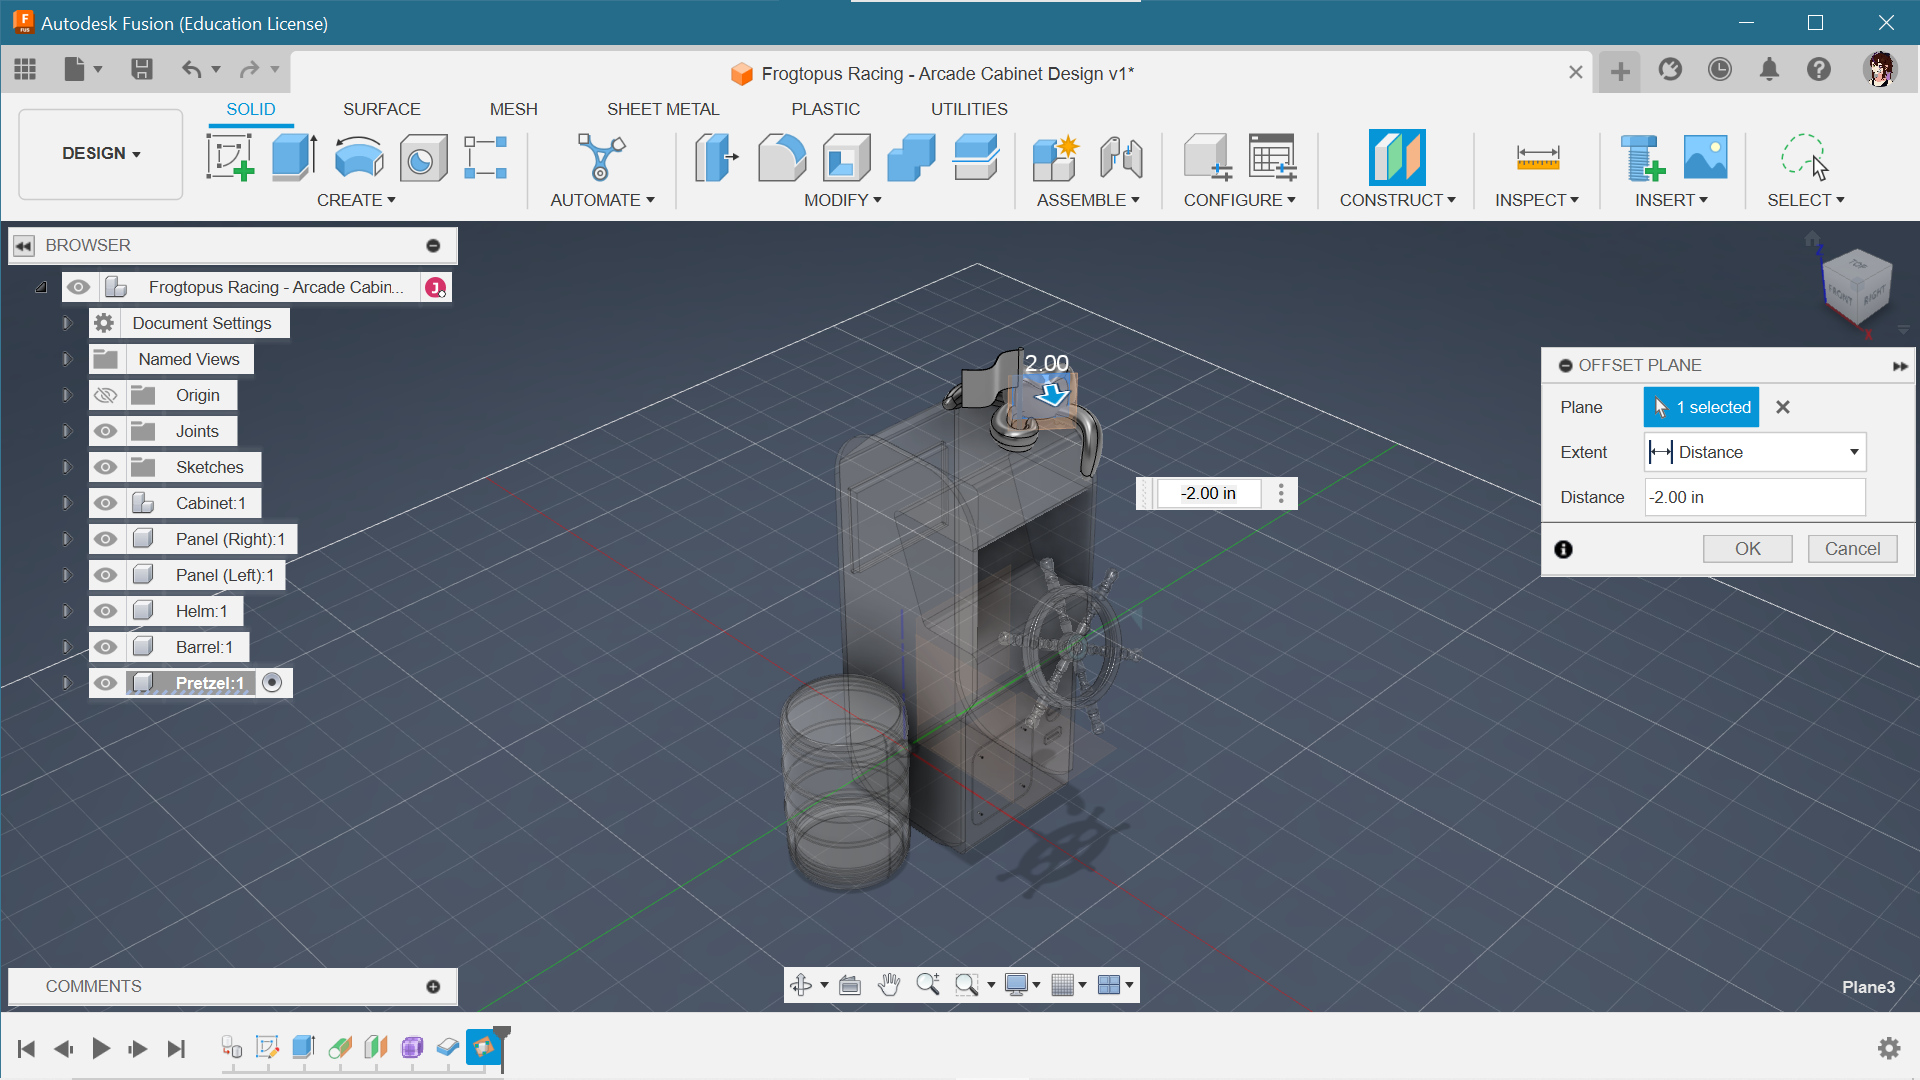The height and width of the screenshot is (1080, 1920).
Task: Click the Distance field in dialog
Action: (1755, 497)
